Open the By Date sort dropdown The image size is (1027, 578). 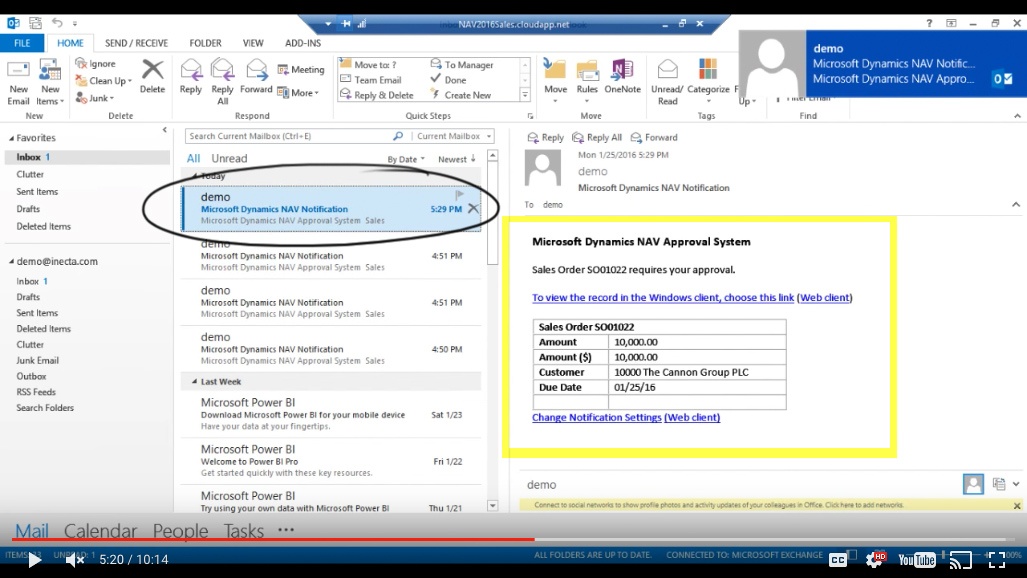(x=406, y=159)
